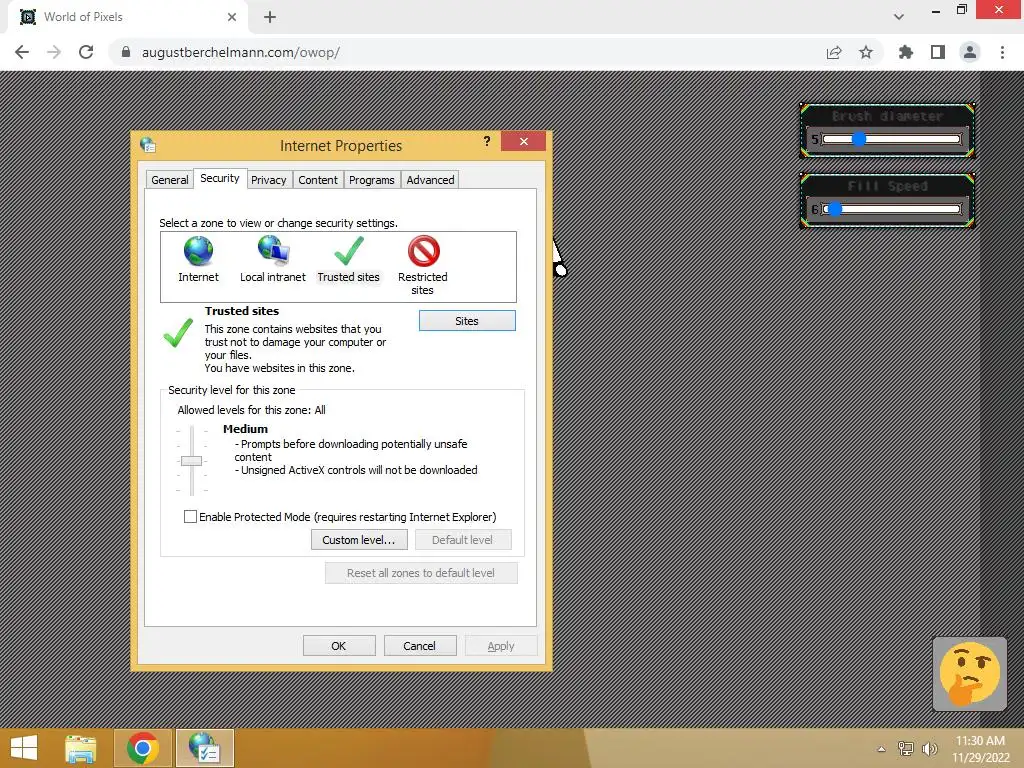Open the tab search chevron
The width and height of the screenshot is (1024, 768).
[899, 17]
